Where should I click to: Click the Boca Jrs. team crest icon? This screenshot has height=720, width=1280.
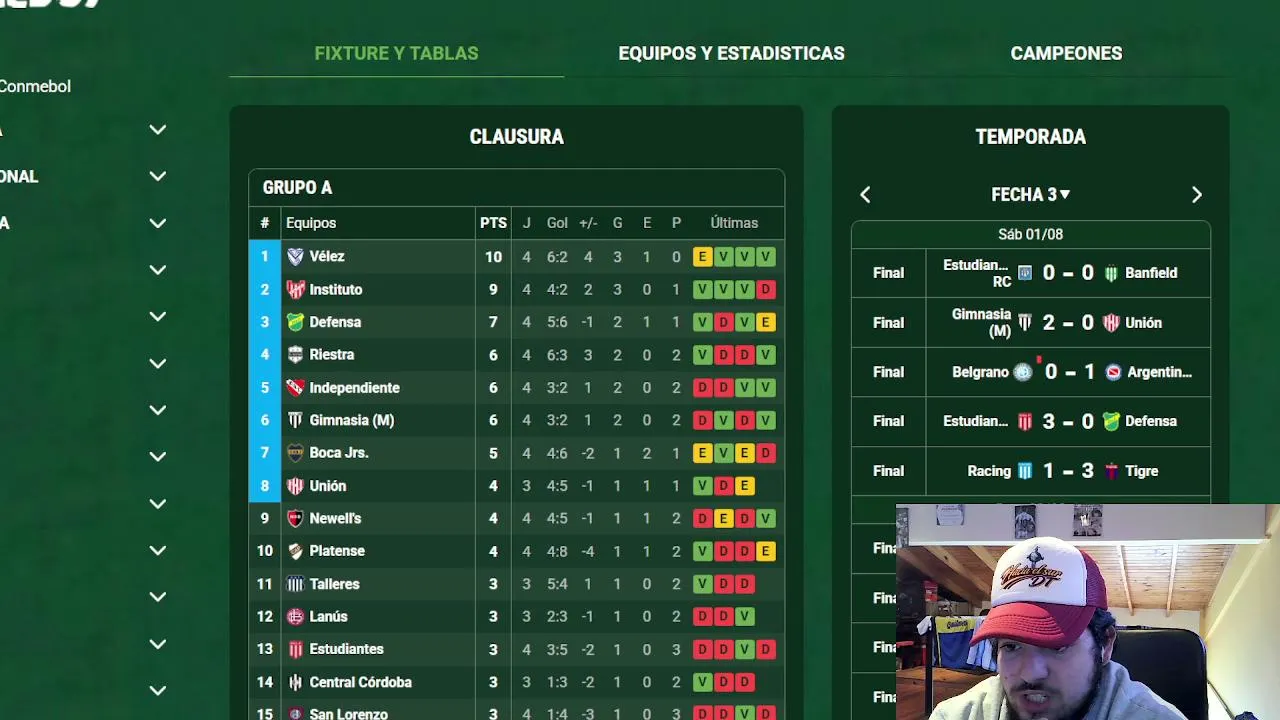pyautogui.click(x=295, y=453)
